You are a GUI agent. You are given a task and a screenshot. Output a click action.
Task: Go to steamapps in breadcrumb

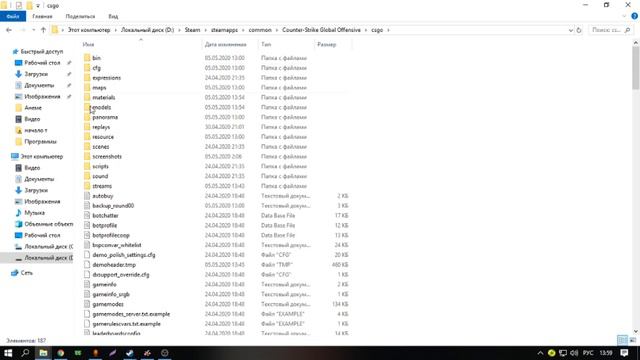pos(224,30)
